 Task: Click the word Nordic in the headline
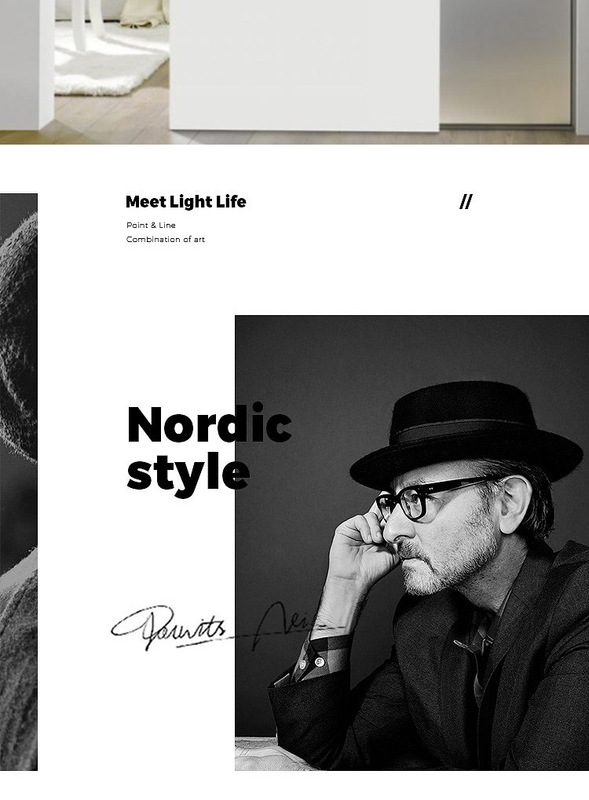click(x=209, y=423)
